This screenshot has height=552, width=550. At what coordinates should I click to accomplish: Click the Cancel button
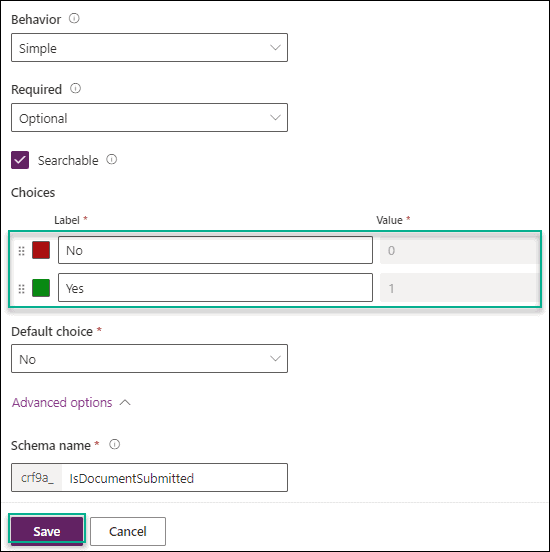128,531
